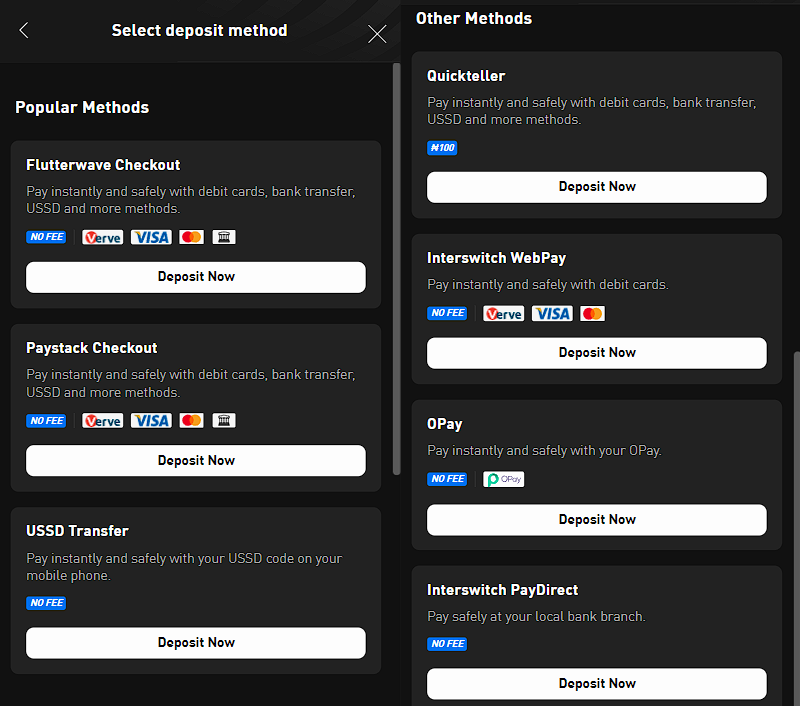
Task: Click the Mastercard icon under Paystack Checkout
Action: coord(191,420)
